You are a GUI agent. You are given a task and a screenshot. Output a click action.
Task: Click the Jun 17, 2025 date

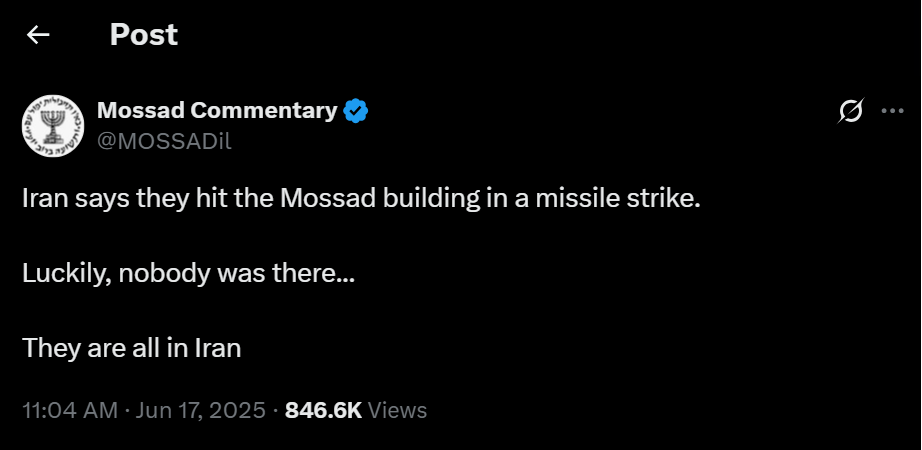coord(201,410)
